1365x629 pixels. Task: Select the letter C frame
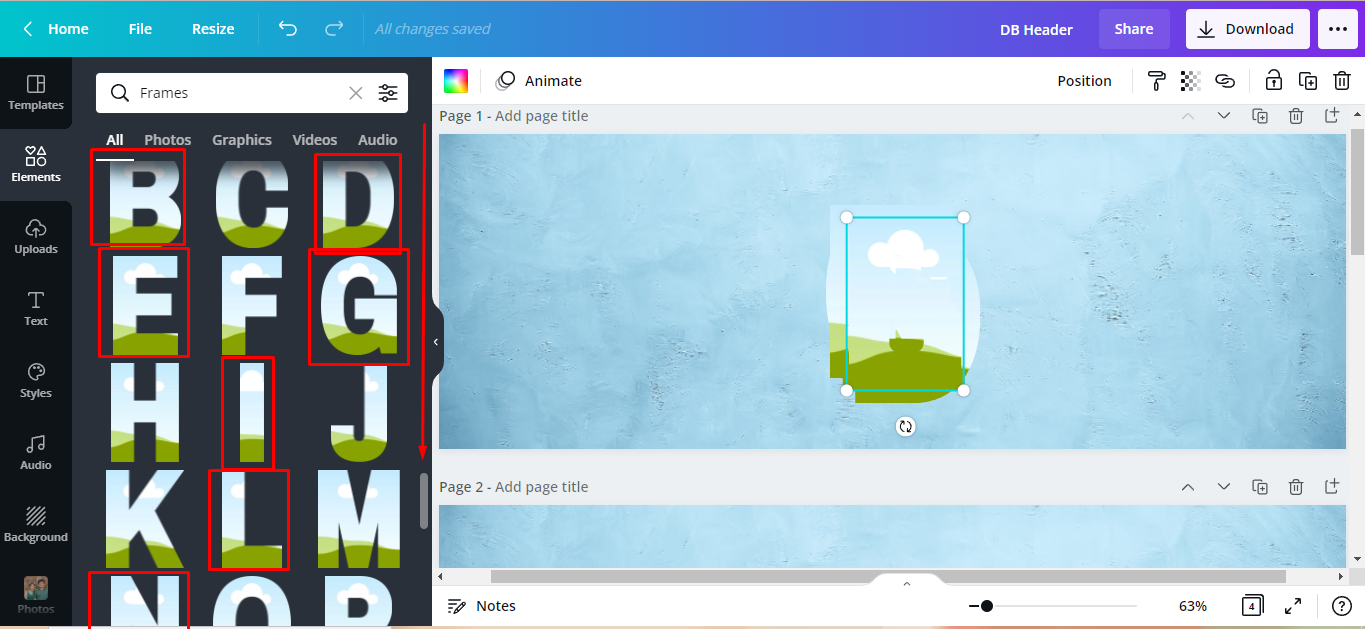tap(252, 202)
